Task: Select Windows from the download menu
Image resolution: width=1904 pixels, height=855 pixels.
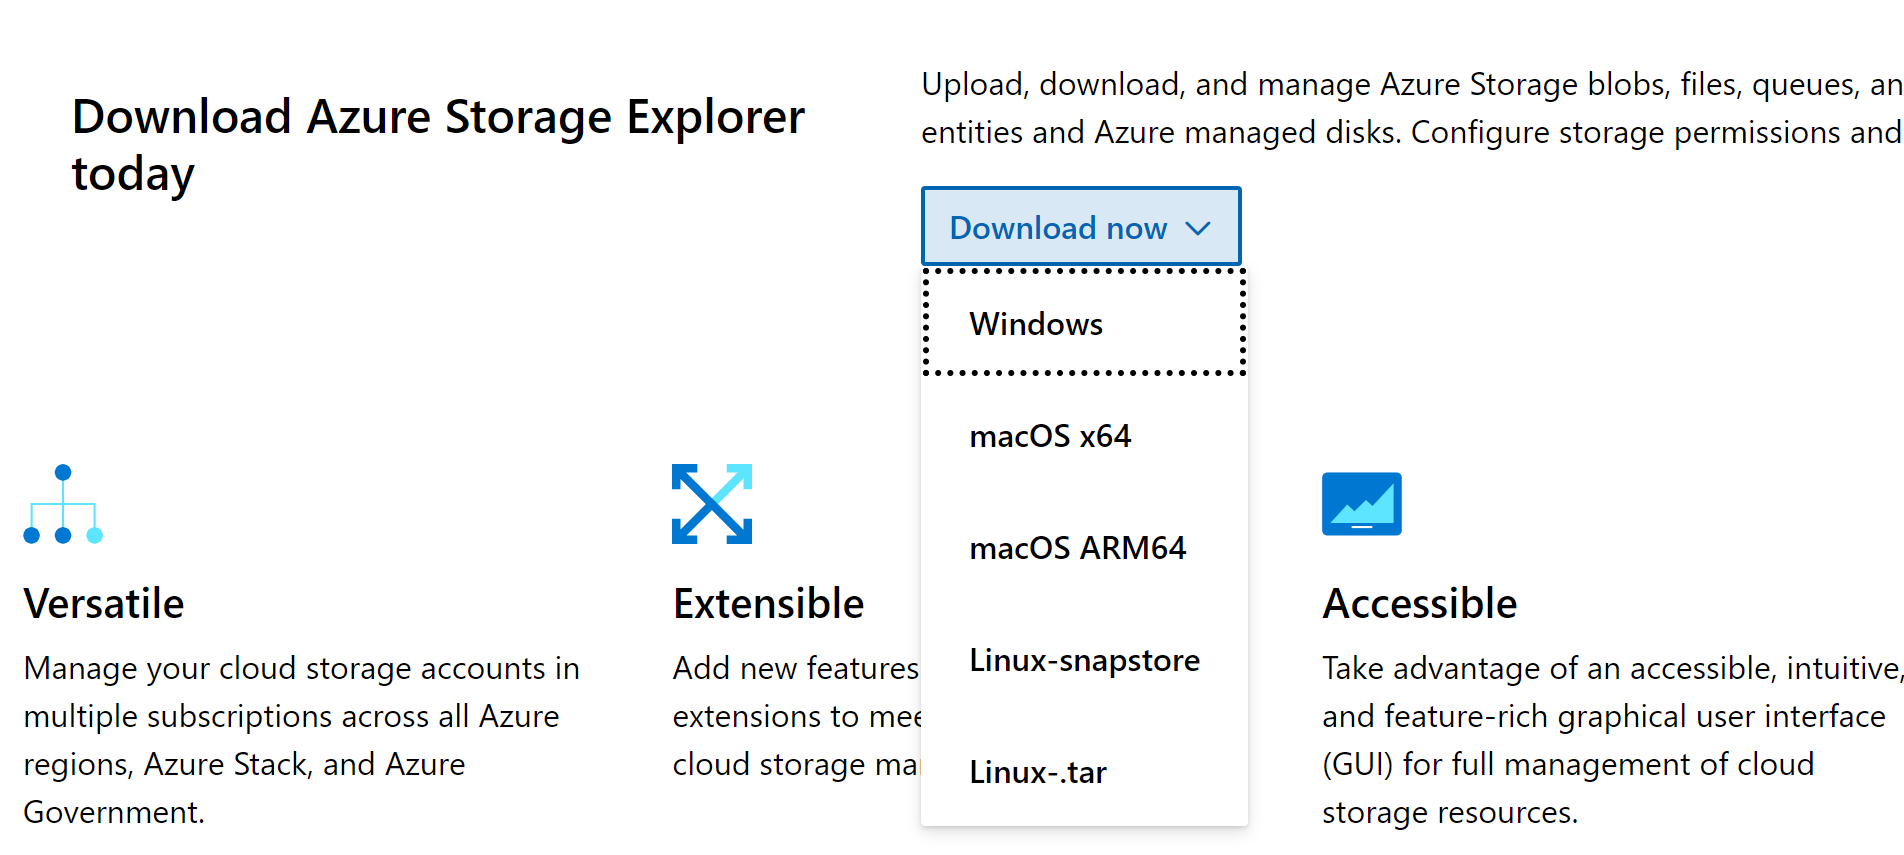Action: (1036, 324)
